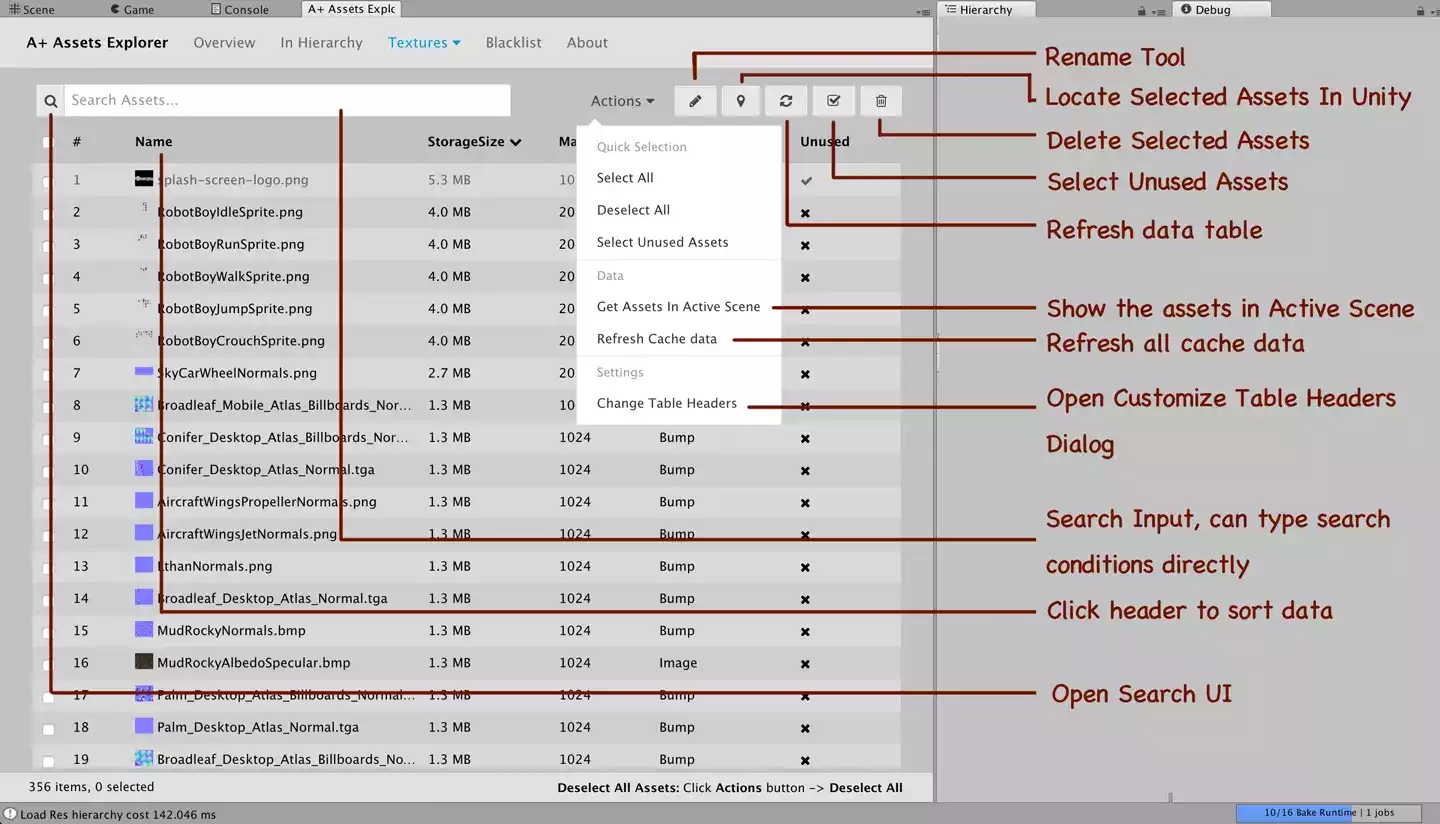Toggle the checkbox for row 19 Broadleaf asset
Screen dimensions: 1440x824
coord(48,761)
